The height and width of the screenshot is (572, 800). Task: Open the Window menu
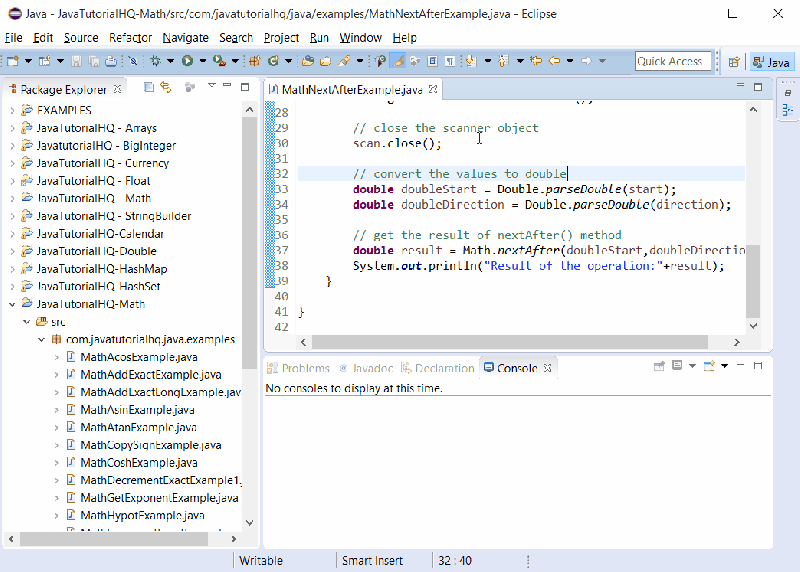[360, 38]
